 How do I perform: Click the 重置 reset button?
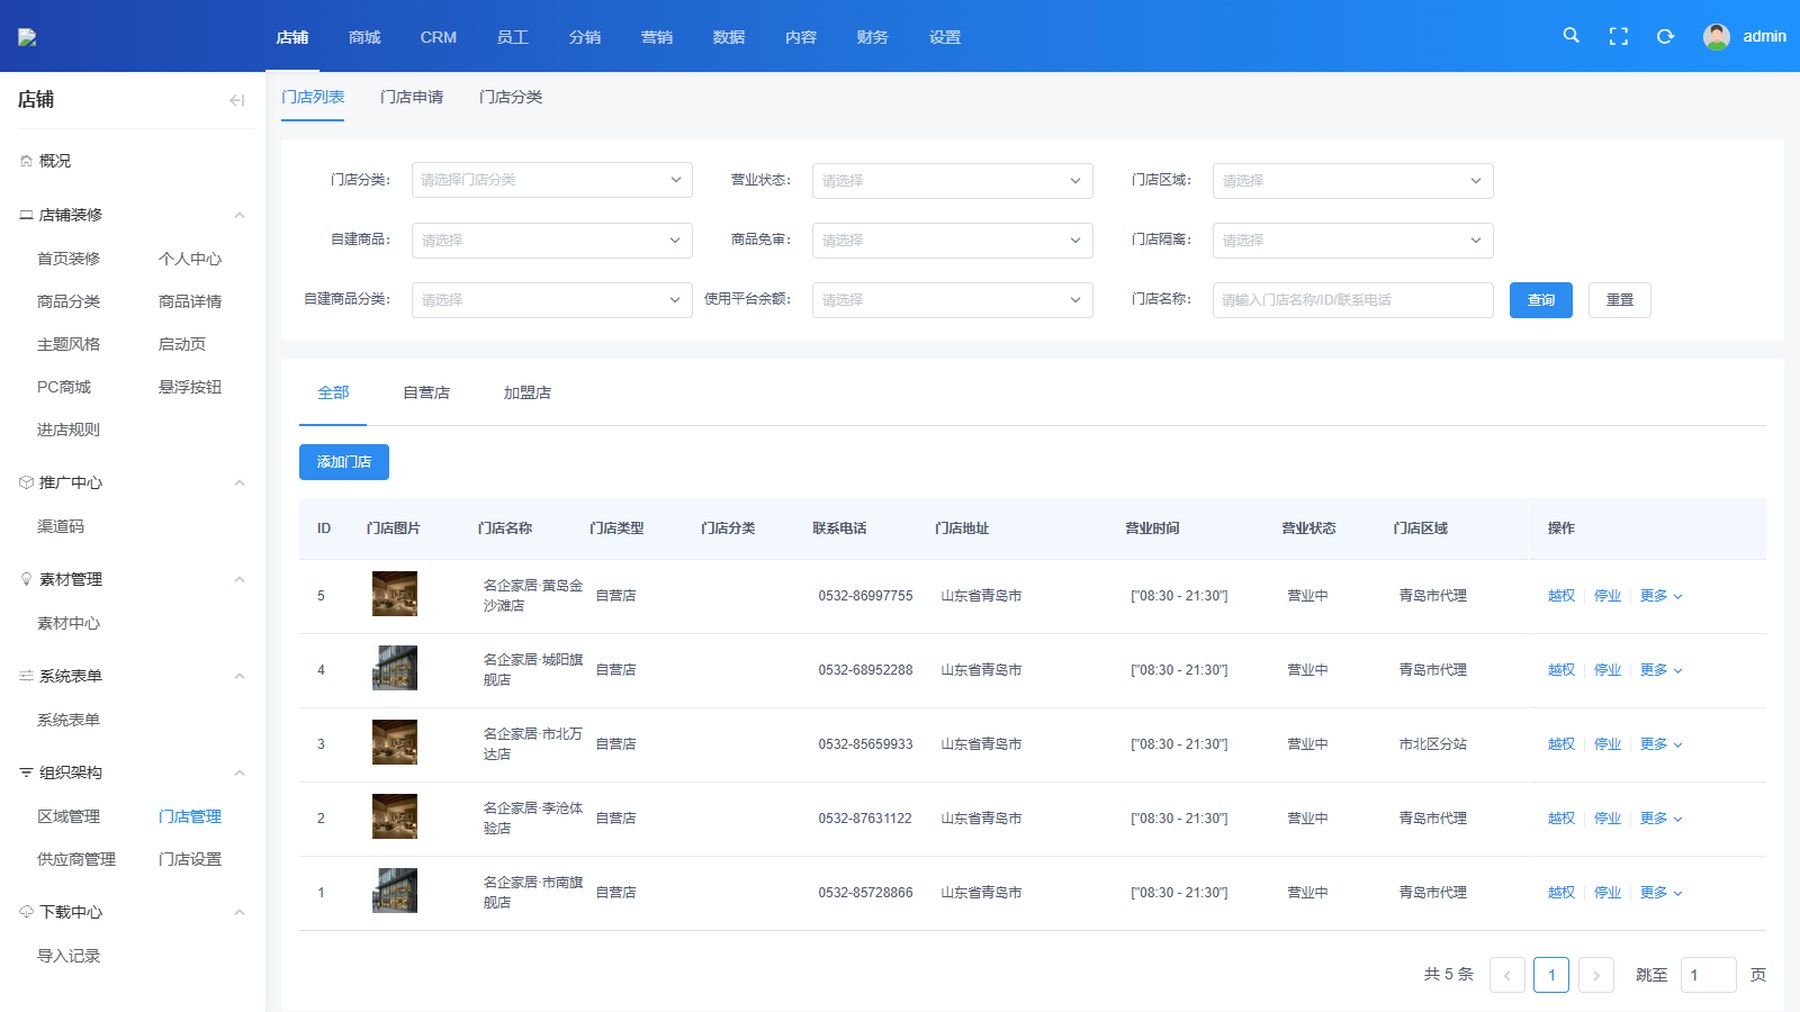[1619, 300]
